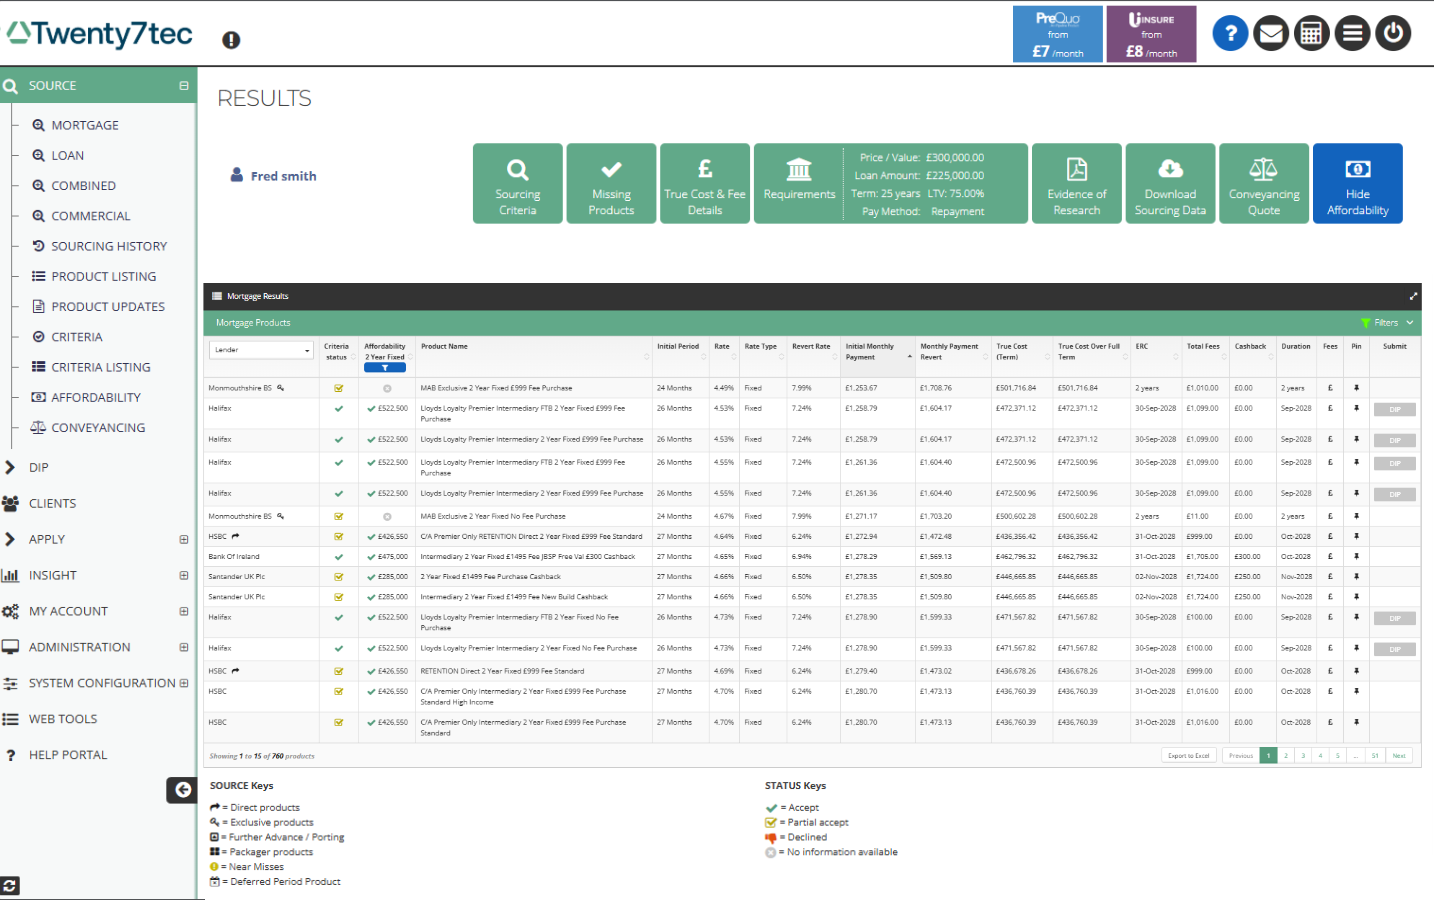Click the Download Sourcing Data tile

1170,183
